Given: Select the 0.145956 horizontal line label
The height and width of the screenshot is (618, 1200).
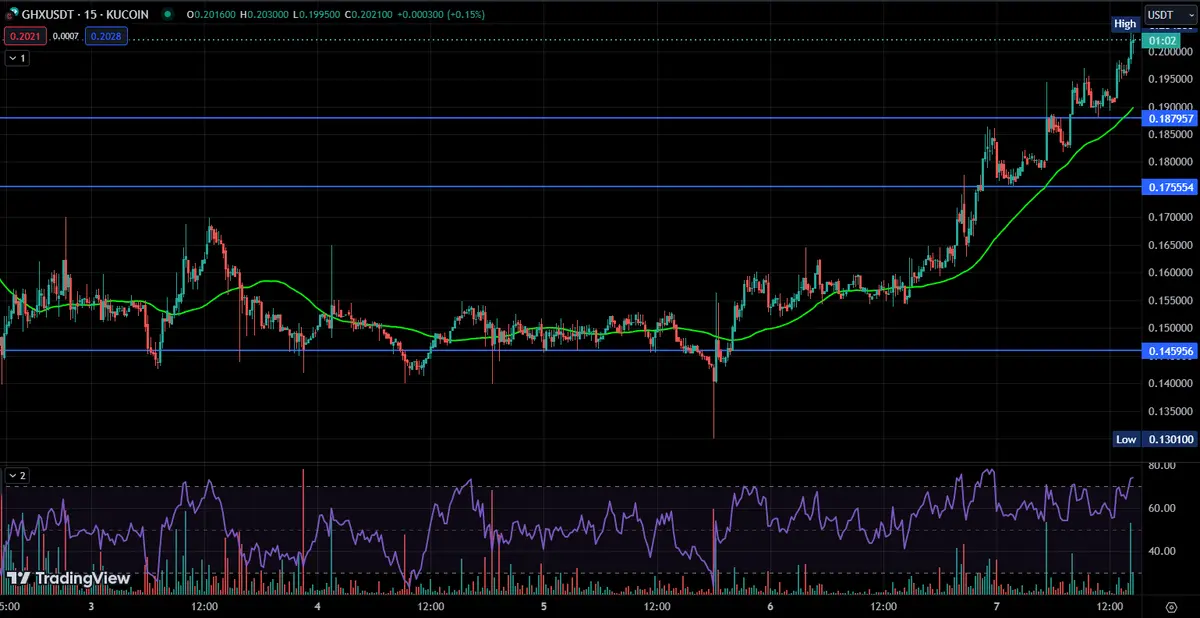Looking at the screenshot, I should coord(1169,351).
